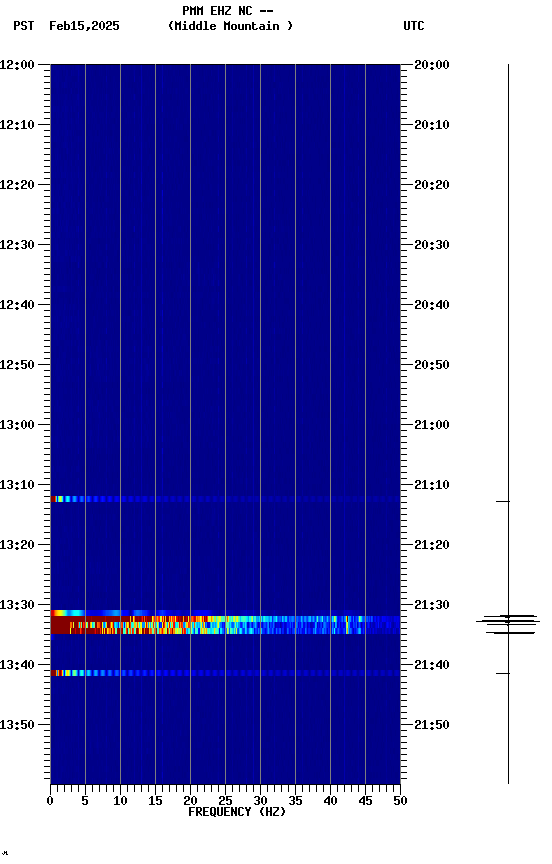Click the 21:00 UTC time label
The height and width of the screenshot is (864, 552).
(x=432, y=425)
